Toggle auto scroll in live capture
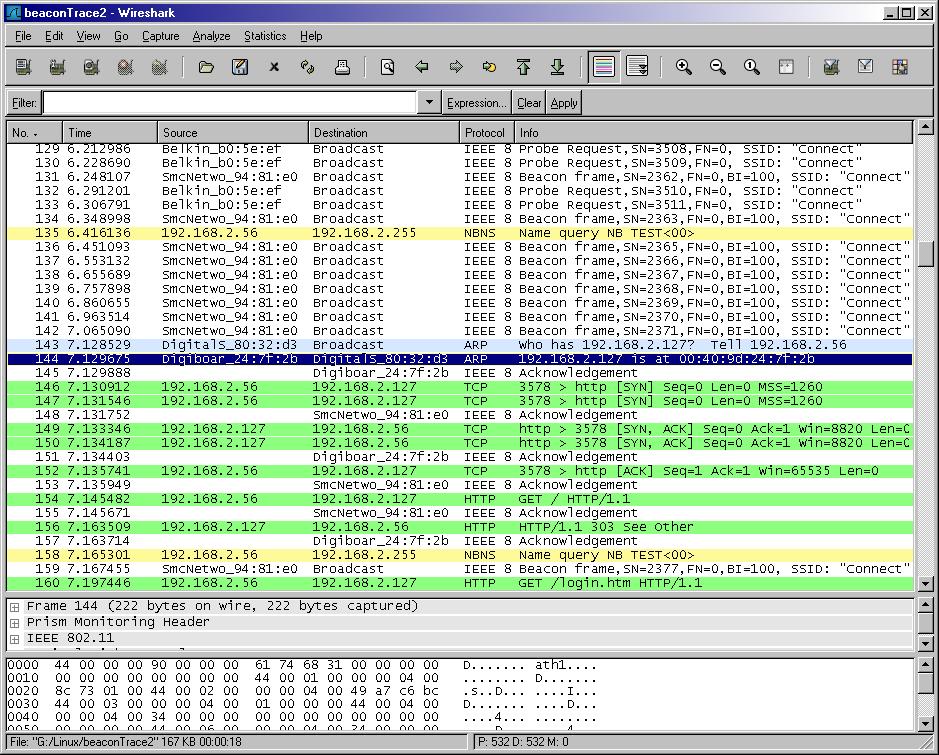The width and height of the screenshot is (939, 755). [637, 67]
